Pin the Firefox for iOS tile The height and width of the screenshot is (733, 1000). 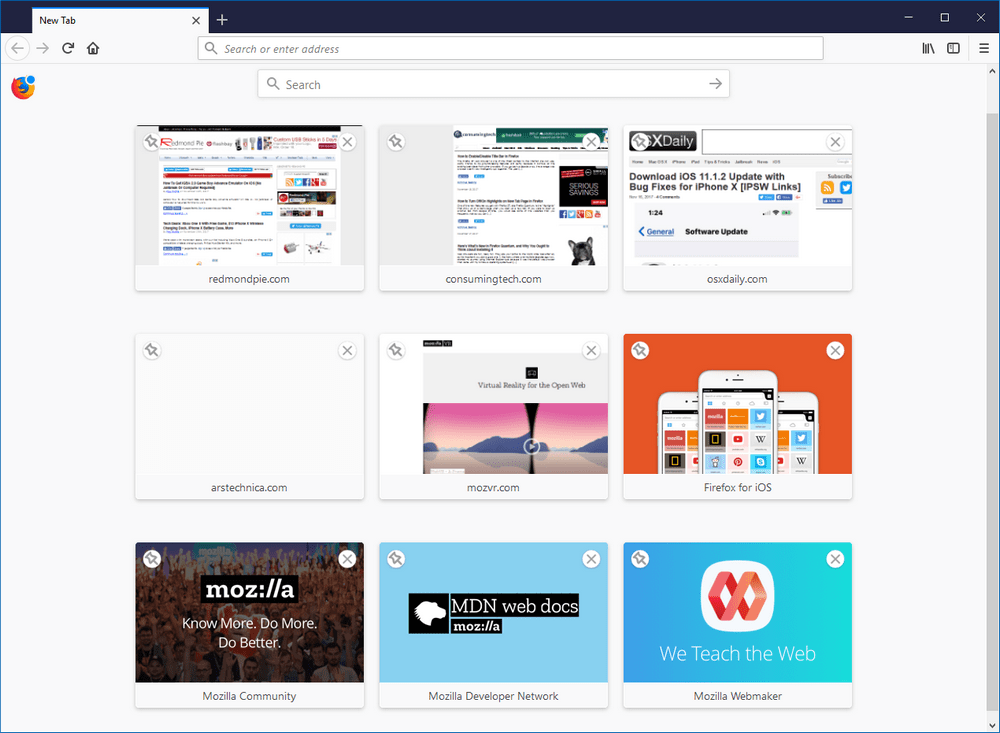tap(639, 350)
